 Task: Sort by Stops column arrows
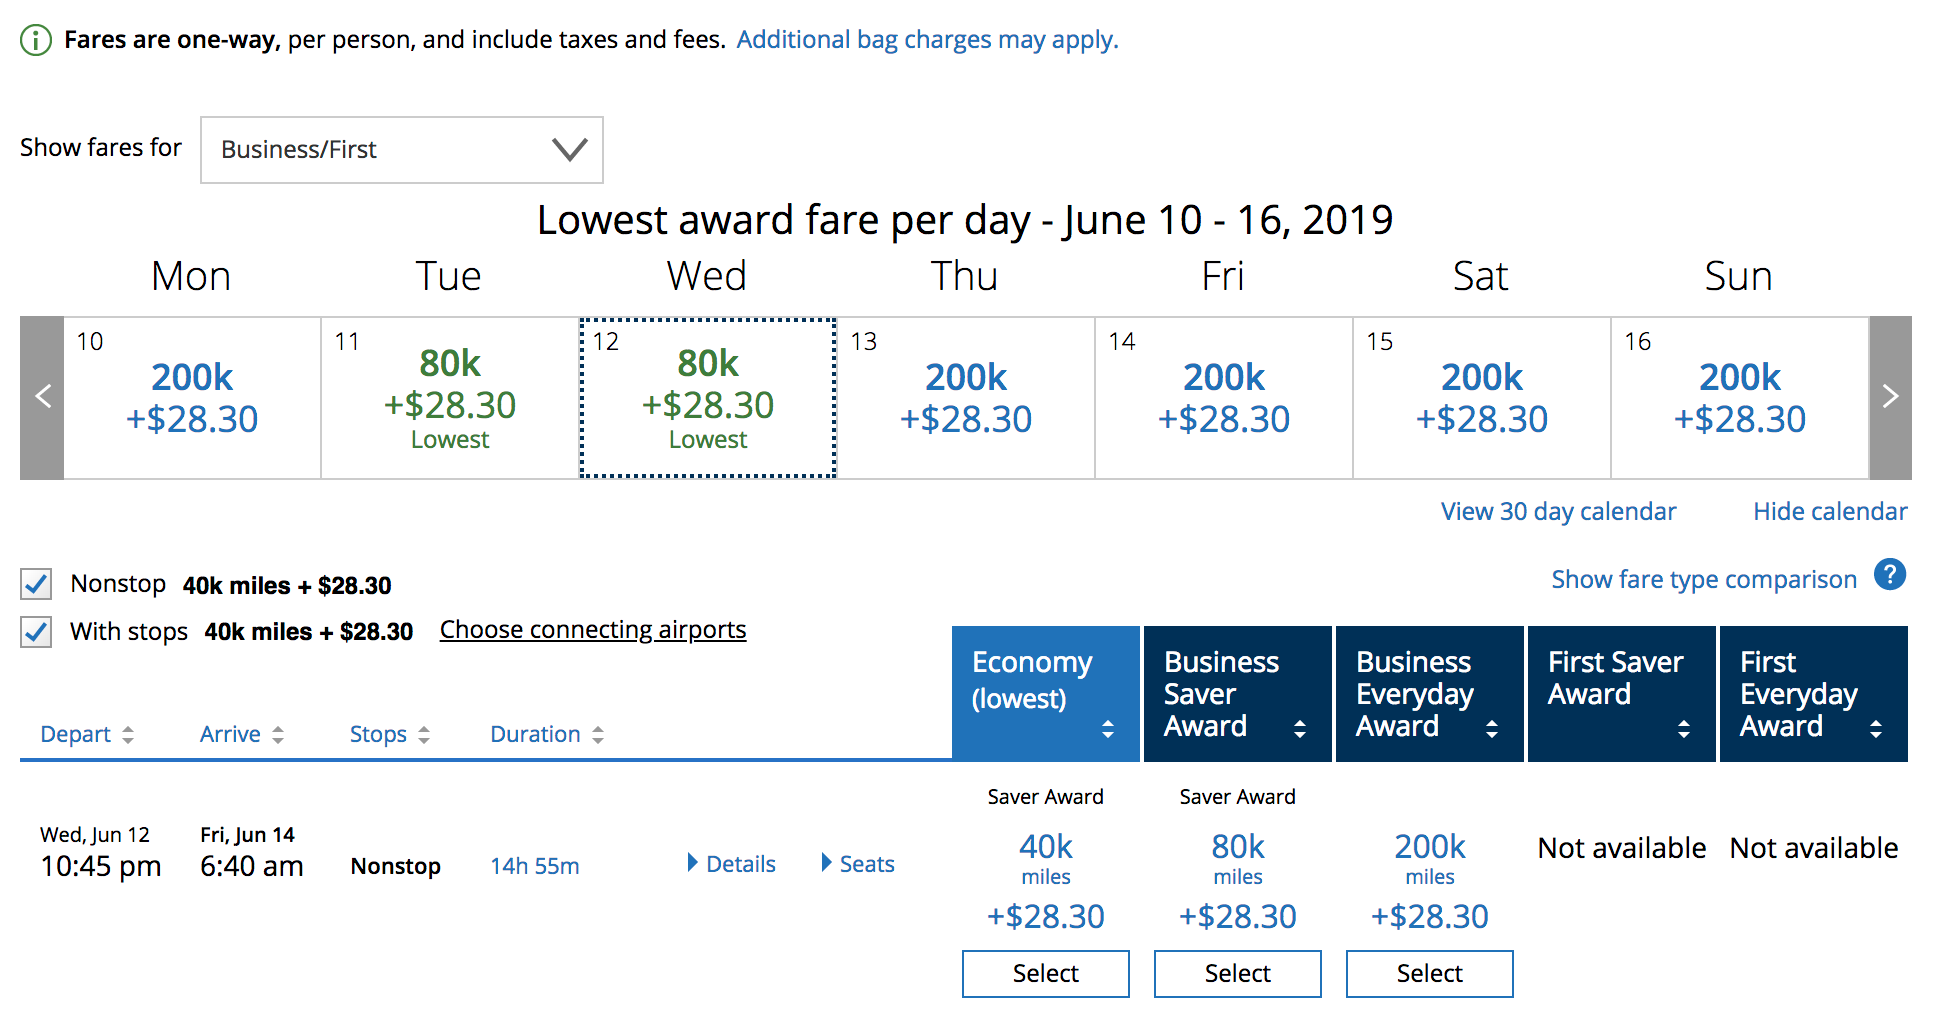(423, 735)
